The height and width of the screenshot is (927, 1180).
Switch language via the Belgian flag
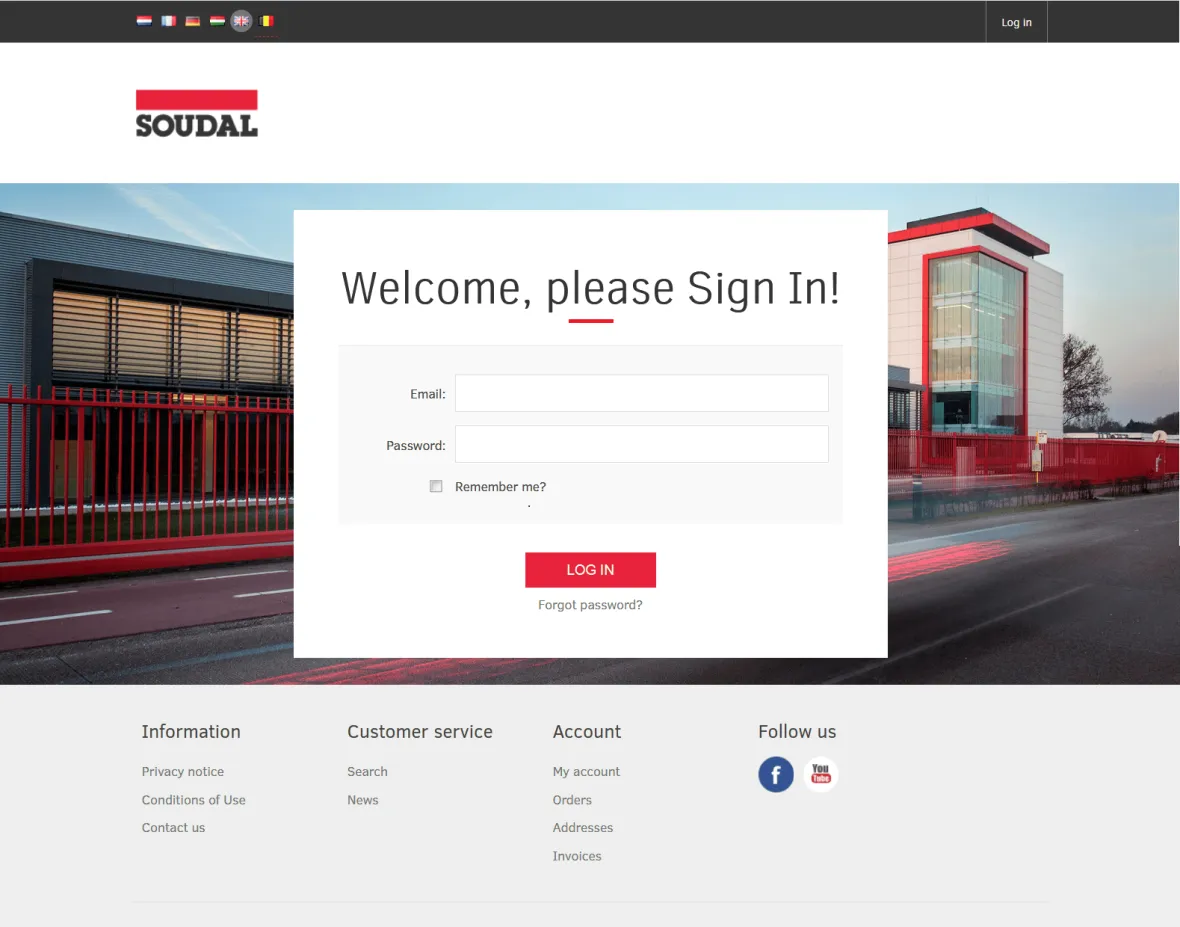(266, 21)
